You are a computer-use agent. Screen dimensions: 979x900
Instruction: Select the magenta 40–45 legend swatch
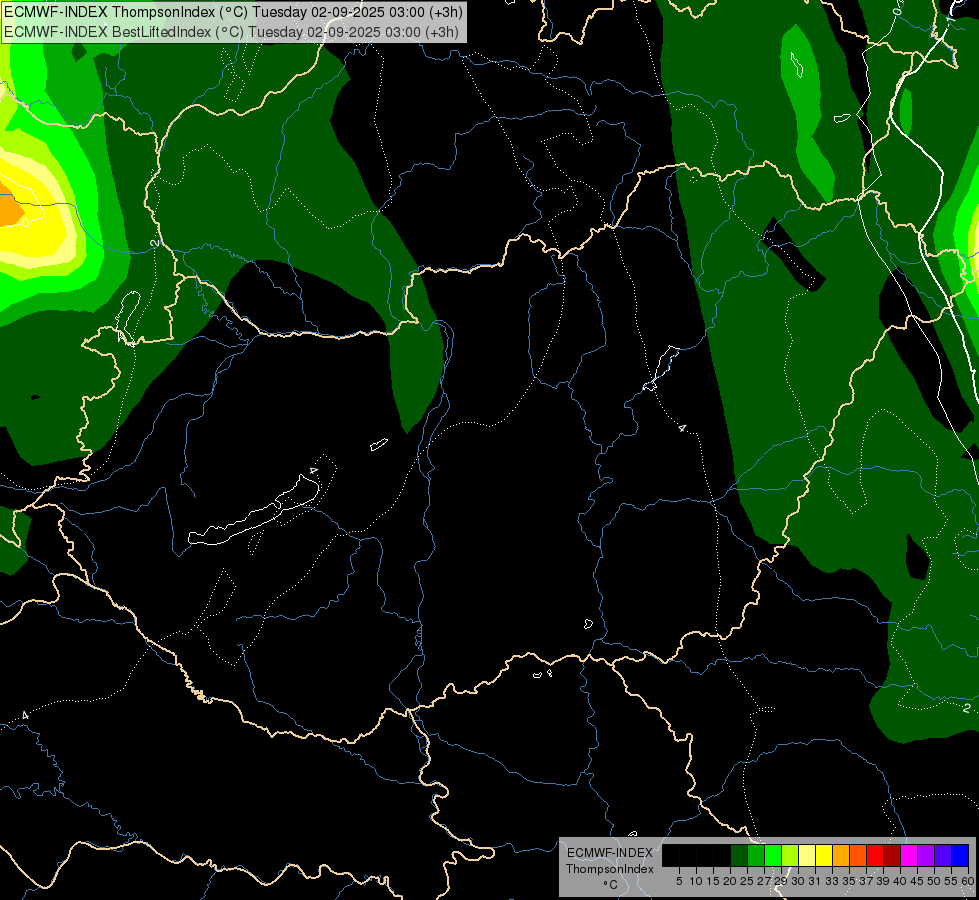tap(909, 855)
